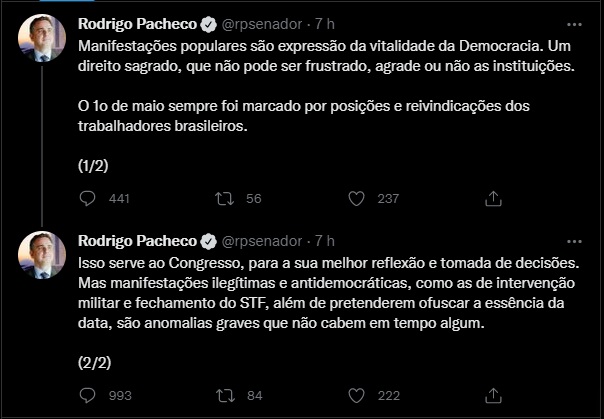Open the more options menu on first tweet
The height and width of the screenshot is (419, 604).
click(573, 22)
